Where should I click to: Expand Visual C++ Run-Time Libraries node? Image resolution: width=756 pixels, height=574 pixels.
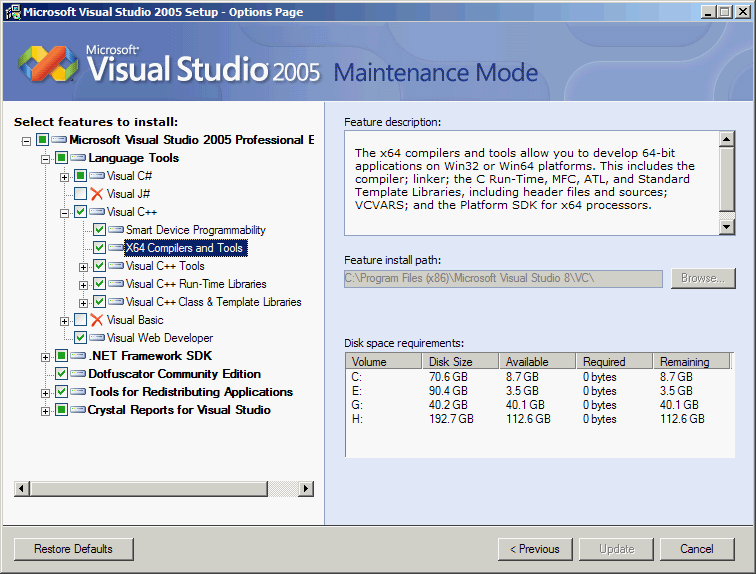click(83, 285)
